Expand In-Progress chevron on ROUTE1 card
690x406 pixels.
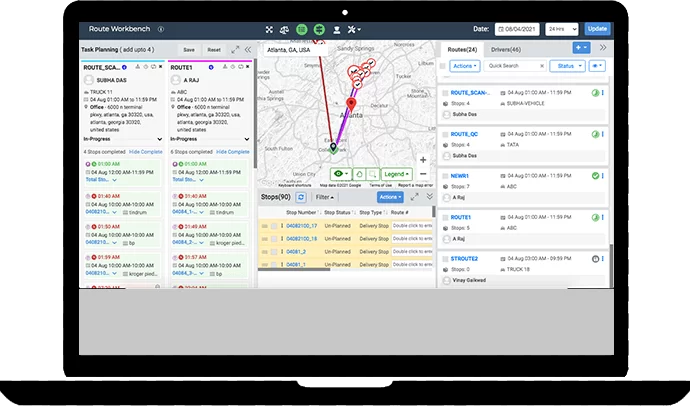click(x=246, y=139)
